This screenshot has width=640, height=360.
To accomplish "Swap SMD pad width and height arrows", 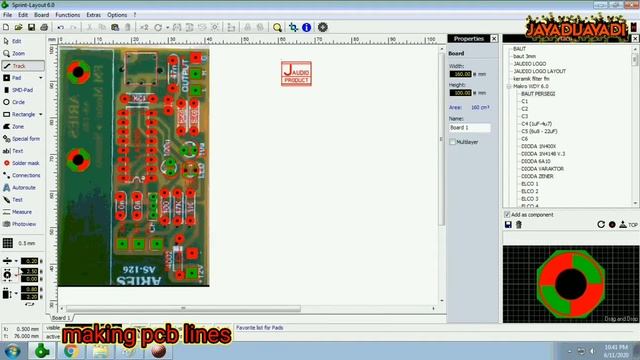I will pyautogui.click(x=29, y=304).
